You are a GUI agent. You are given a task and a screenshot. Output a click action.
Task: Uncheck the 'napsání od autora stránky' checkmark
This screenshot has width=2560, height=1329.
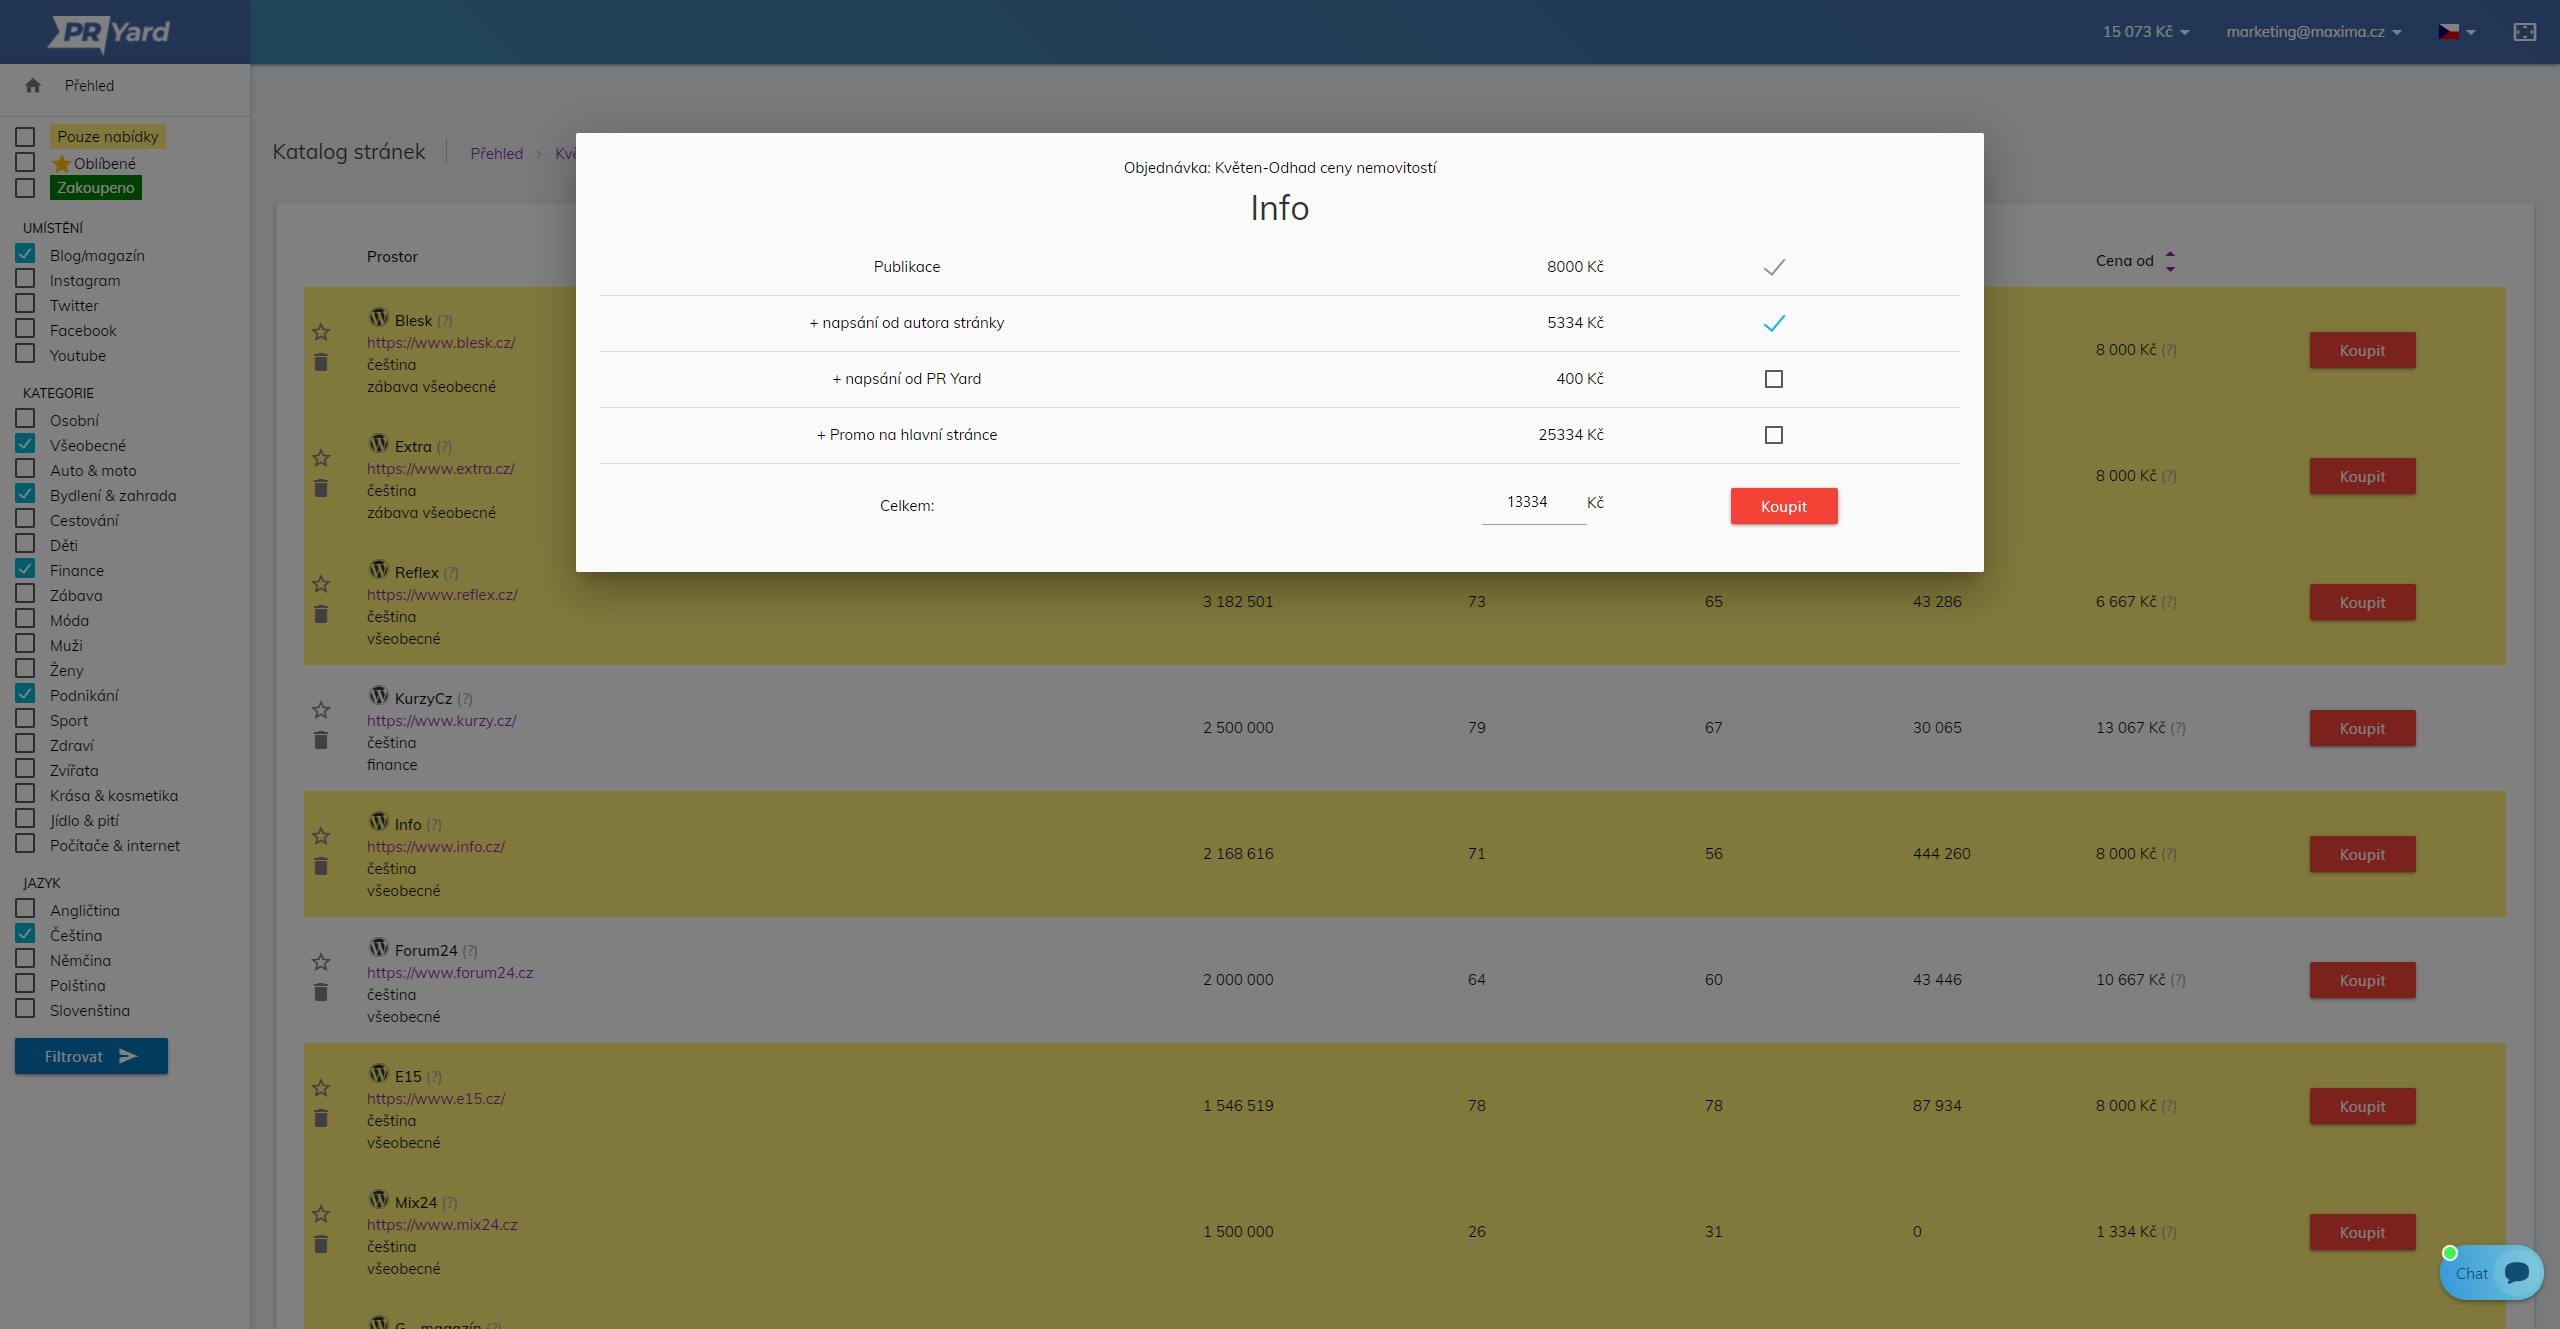pyautogui.click(x=1773, y=323)
